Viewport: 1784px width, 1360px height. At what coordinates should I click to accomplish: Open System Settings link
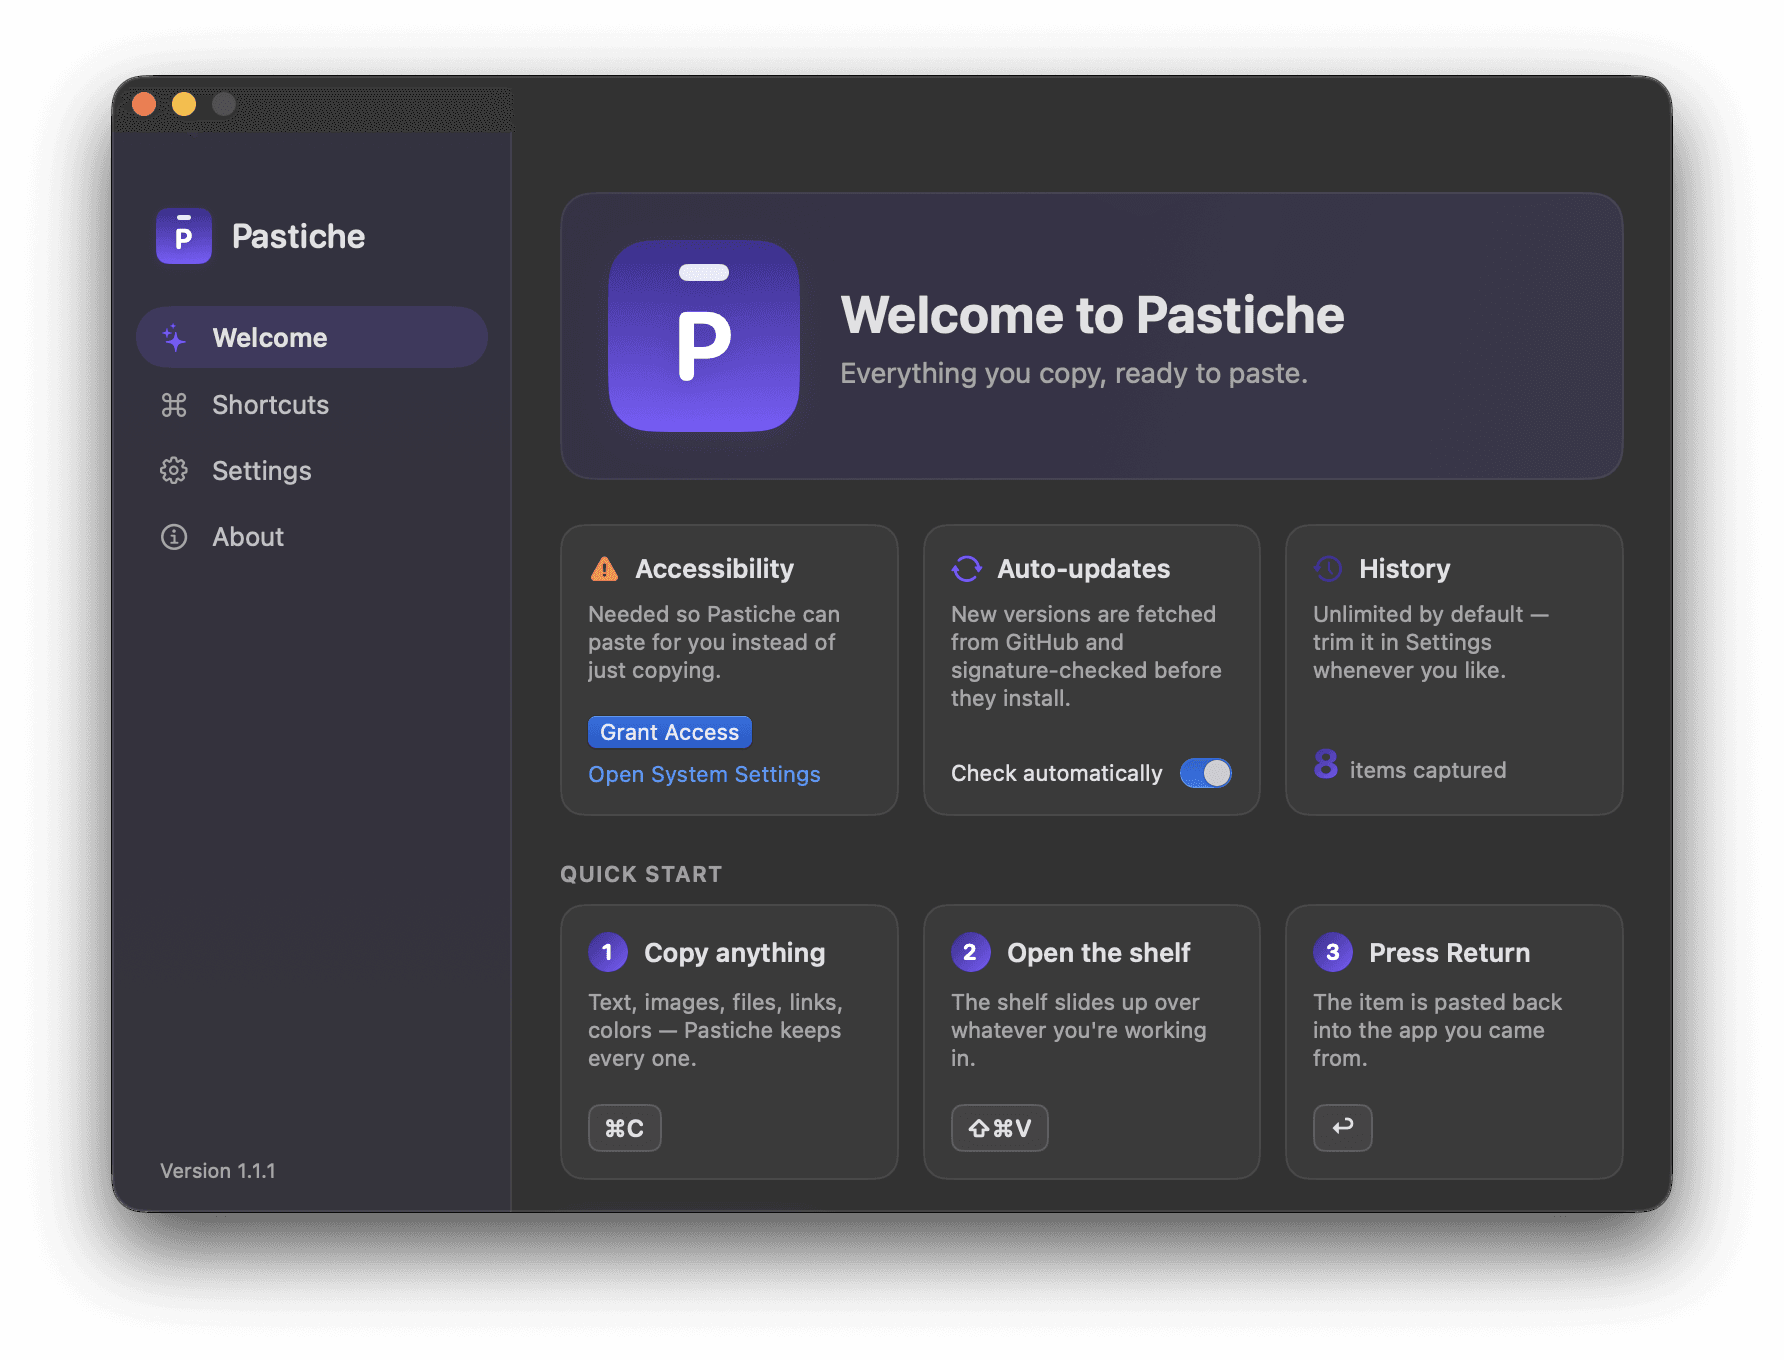point(704,775)
